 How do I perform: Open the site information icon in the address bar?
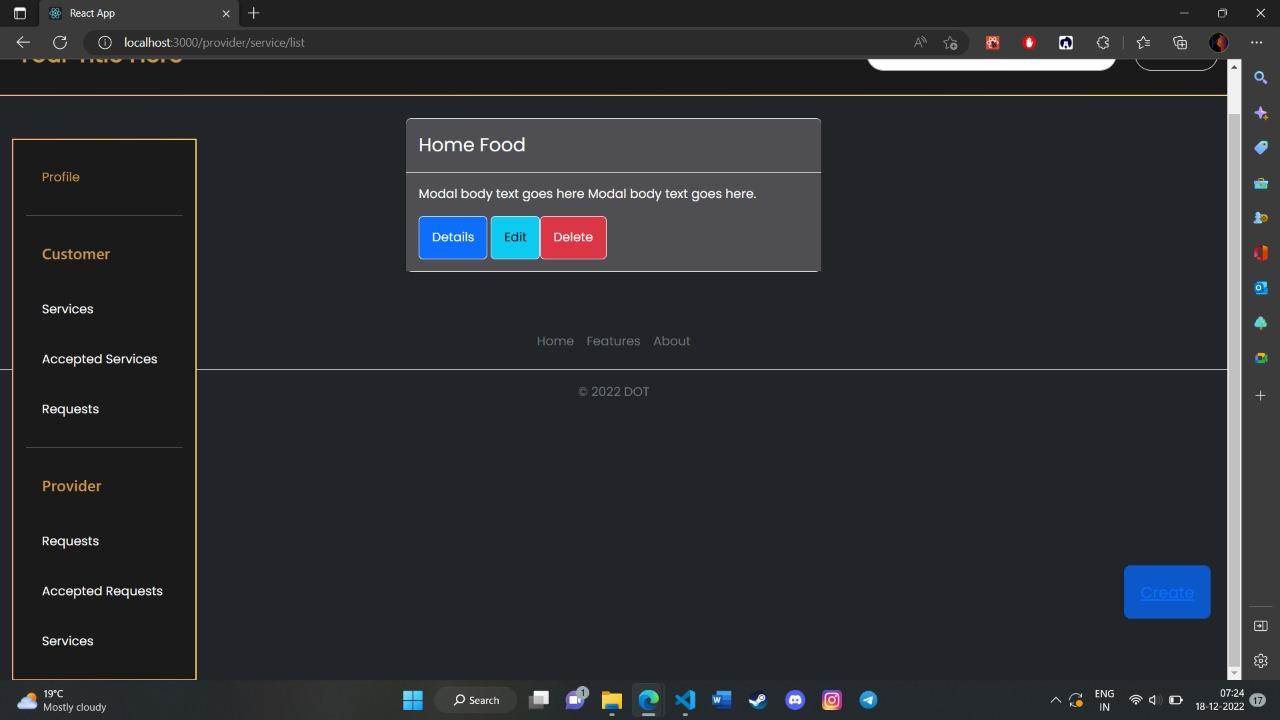(x=104, y=42)
